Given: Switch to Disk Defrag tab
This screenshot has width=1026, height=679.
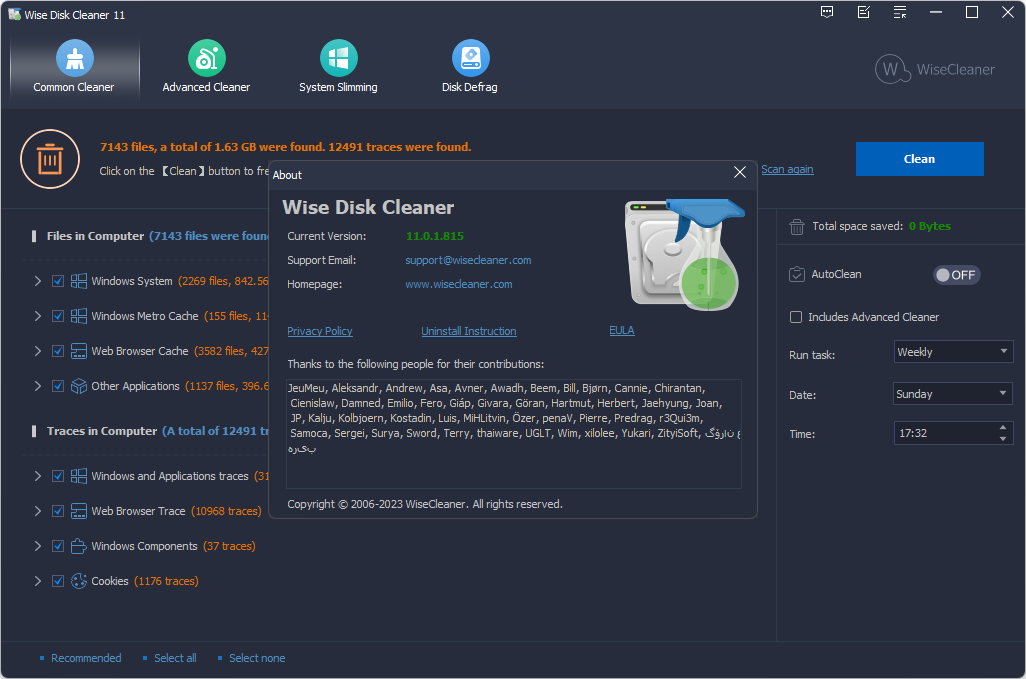Looking at the screenshot, I should pyautogui.click(x=470, y=67).
